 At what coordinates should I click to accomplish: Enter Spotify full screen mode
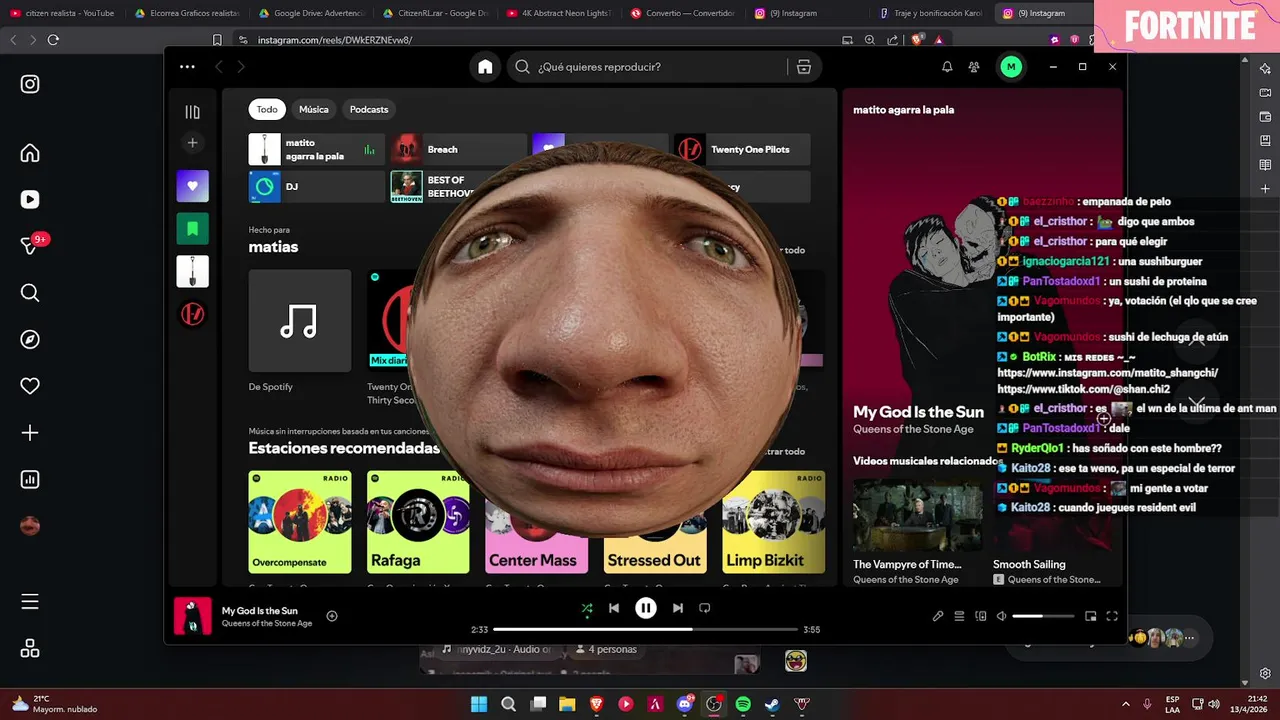(x=1112, y=617)
